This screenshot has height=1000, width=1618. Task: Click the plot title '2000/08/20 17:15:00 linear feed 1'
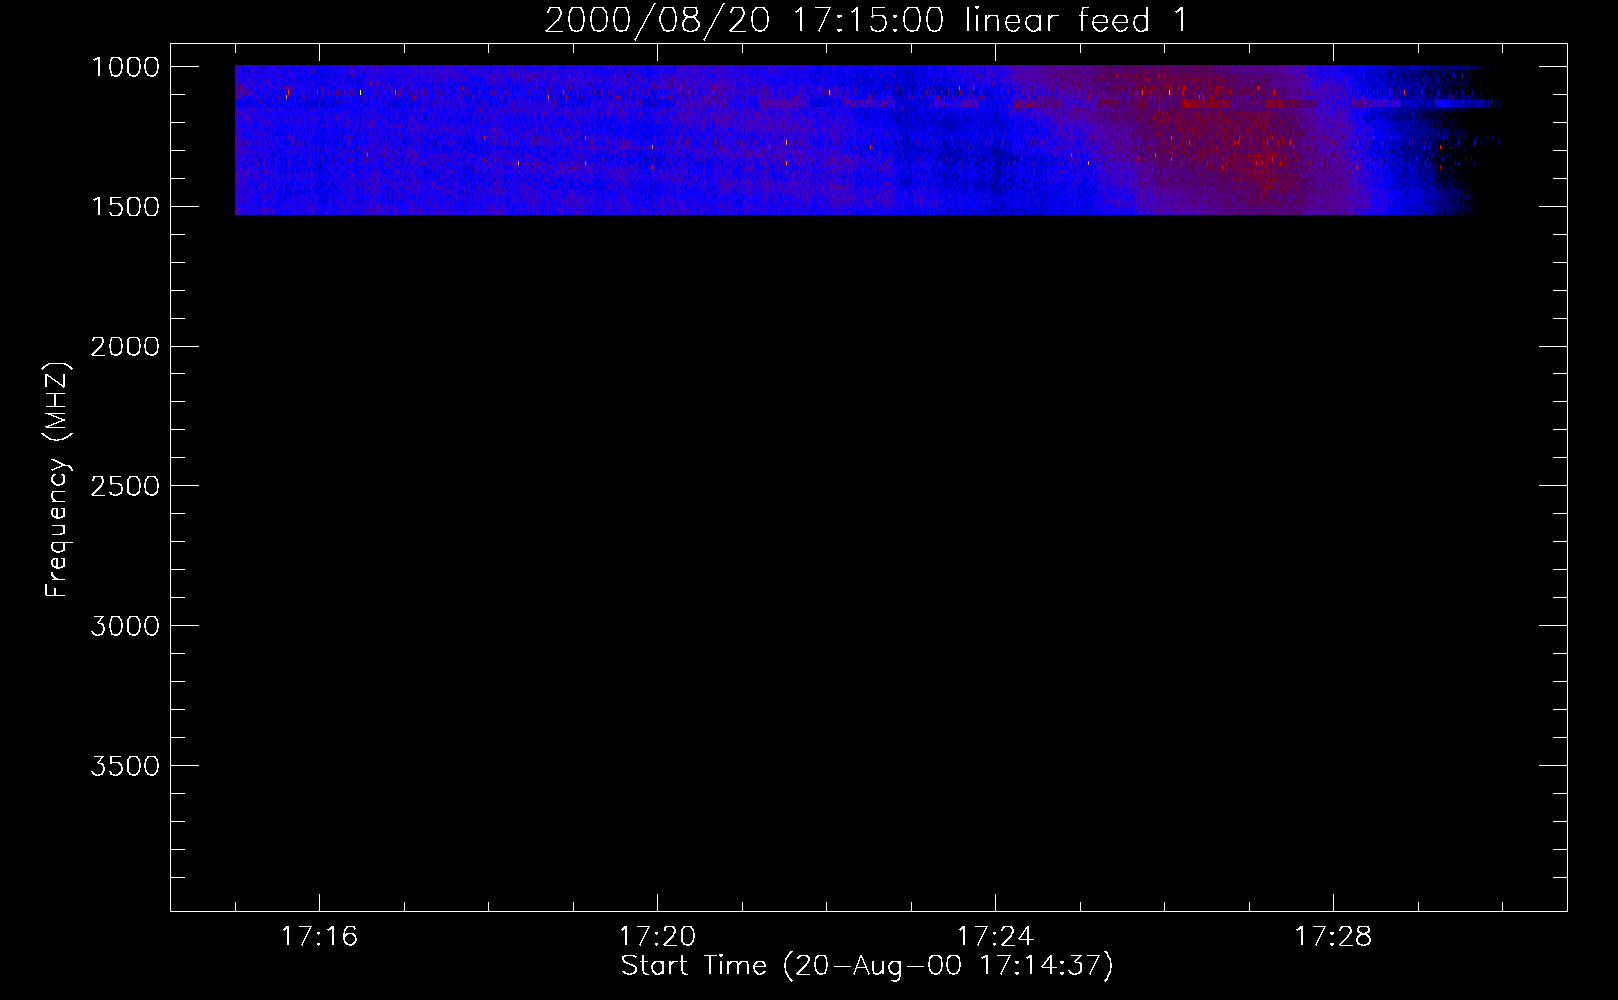click(x=866, y=20)
